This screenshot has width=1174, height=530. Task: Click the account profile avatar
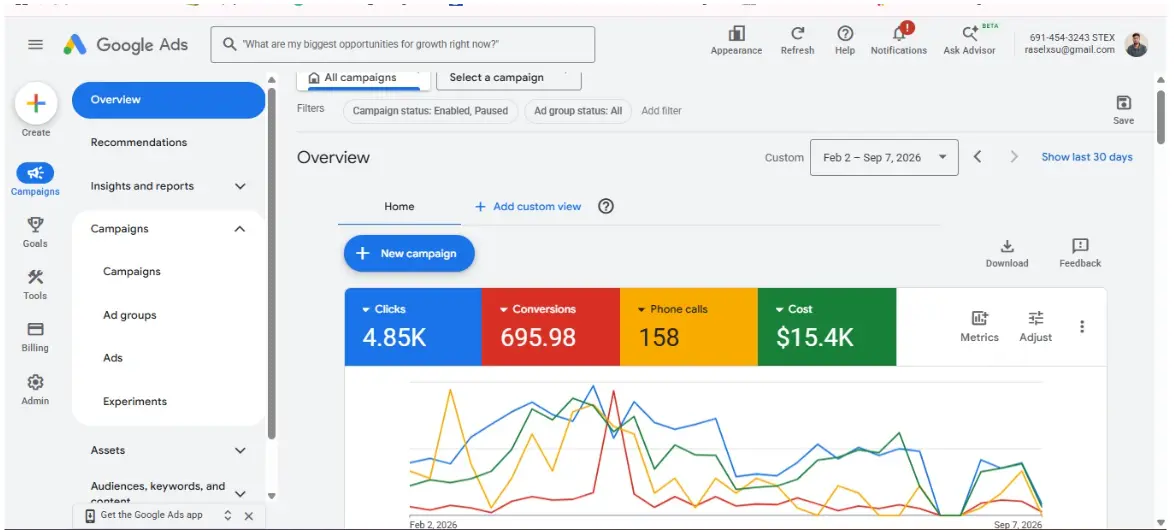pyautogui.click(x=1136, y=44)
